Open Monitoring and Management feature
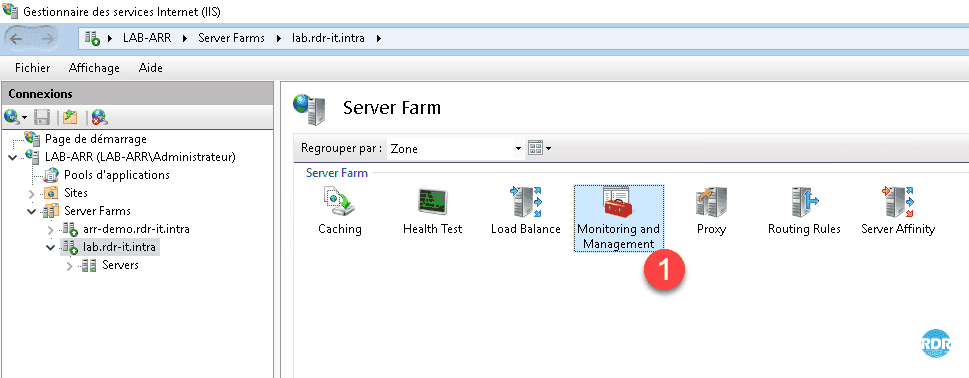This screenshot has height=378, width=969. (619, 218)
